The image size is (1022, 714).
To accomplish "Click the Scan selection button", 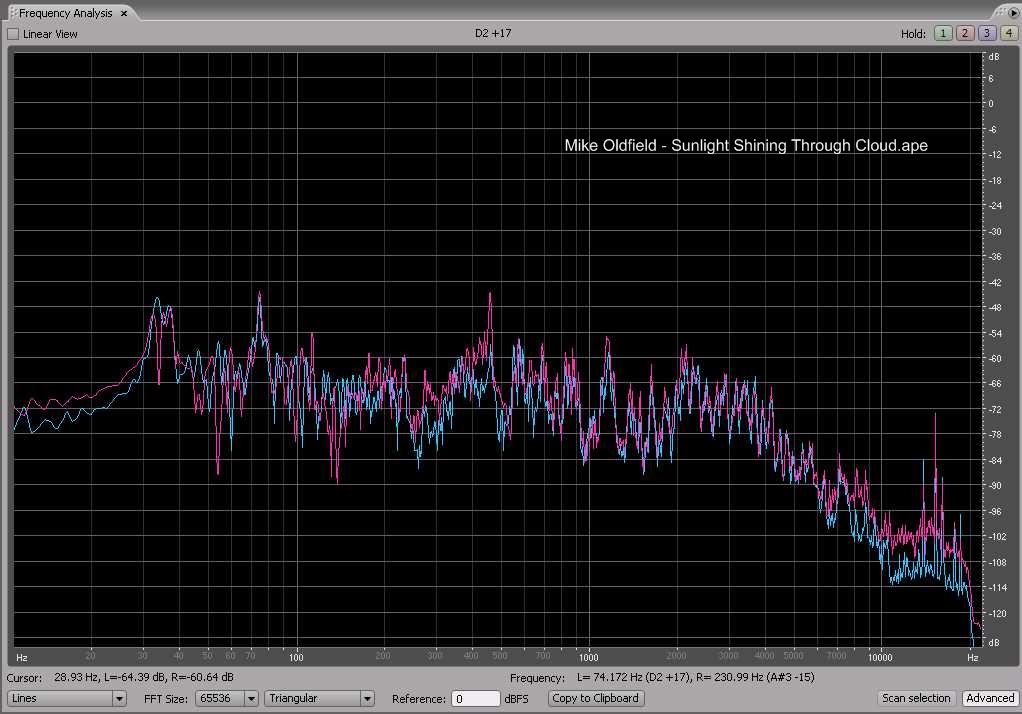I will (916, 698).
